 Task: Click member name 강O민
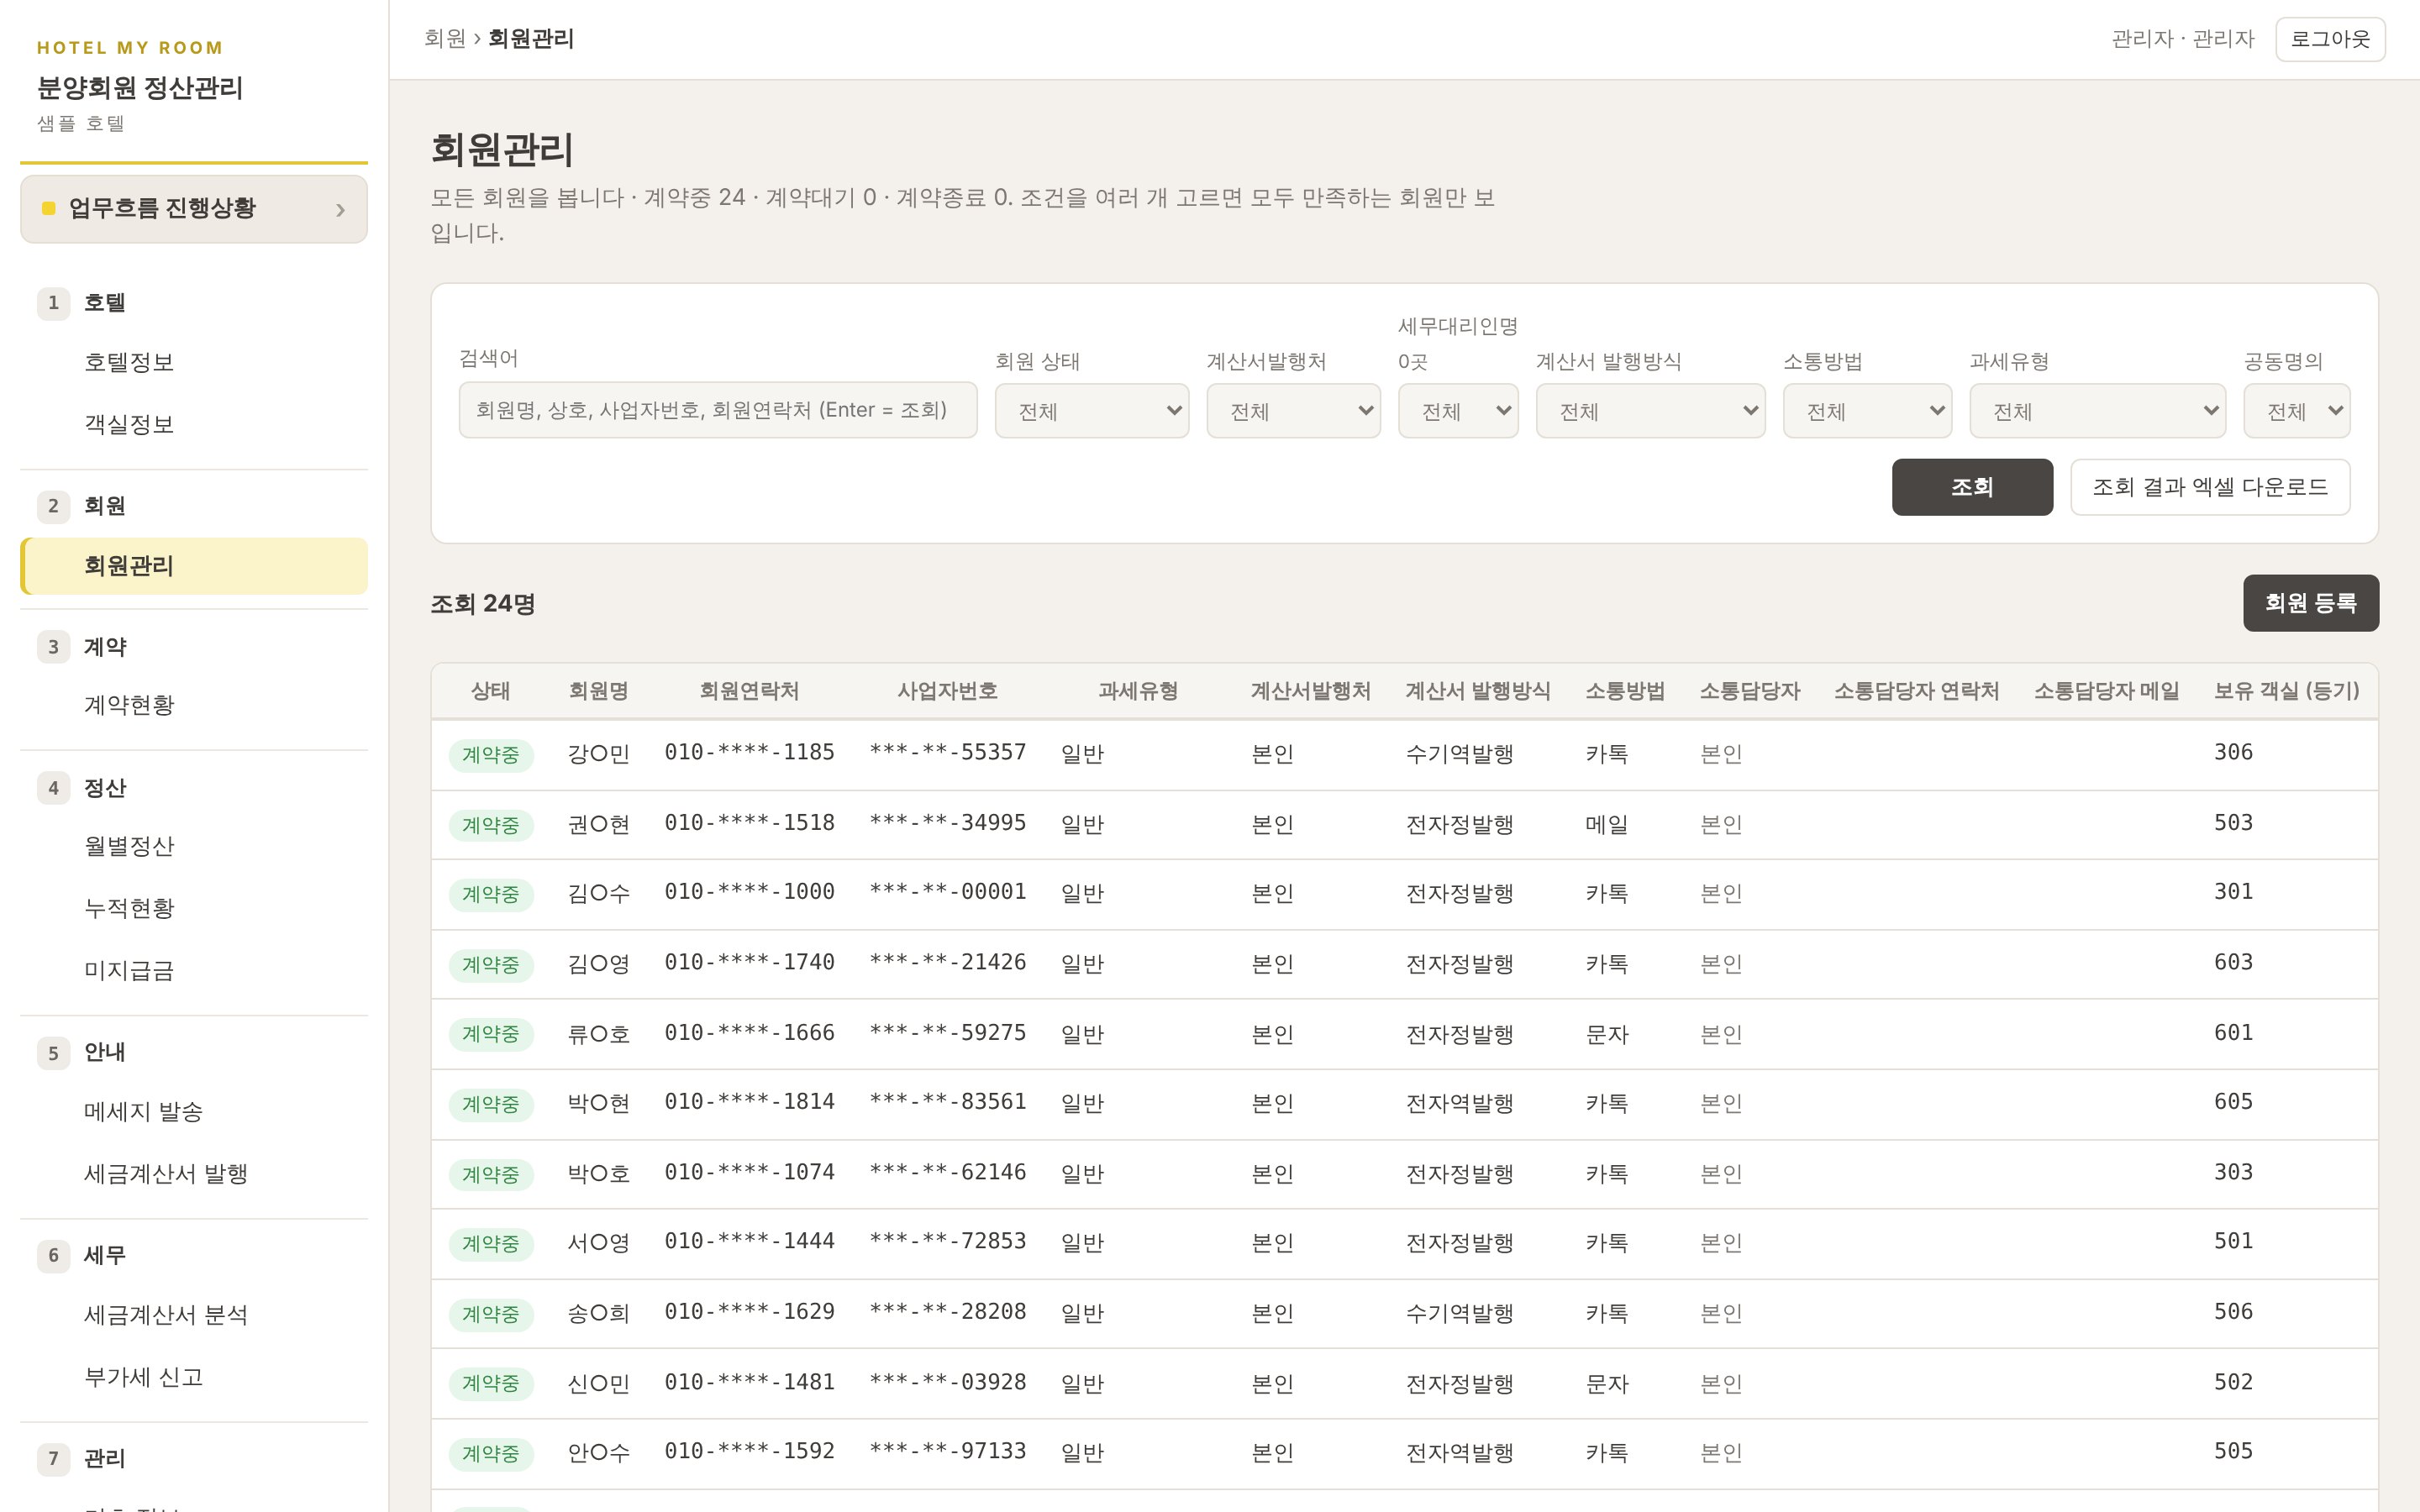click(x=598, y=753)
